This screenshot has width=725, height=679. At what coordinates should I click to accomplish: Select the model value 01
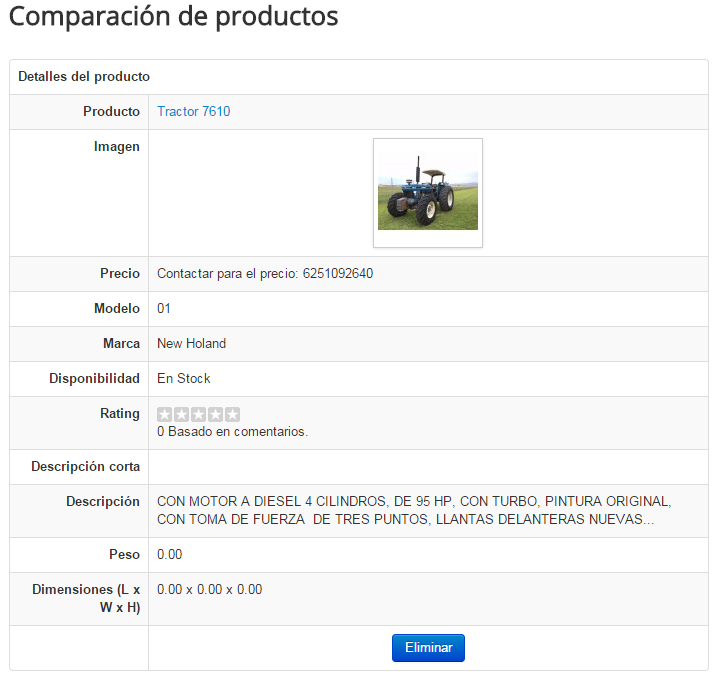point(164,308)
